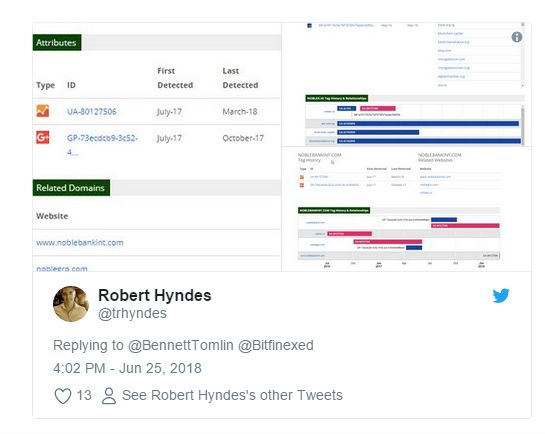
Task: Select the Related Domains section header
Action: [x=71, y=188]
